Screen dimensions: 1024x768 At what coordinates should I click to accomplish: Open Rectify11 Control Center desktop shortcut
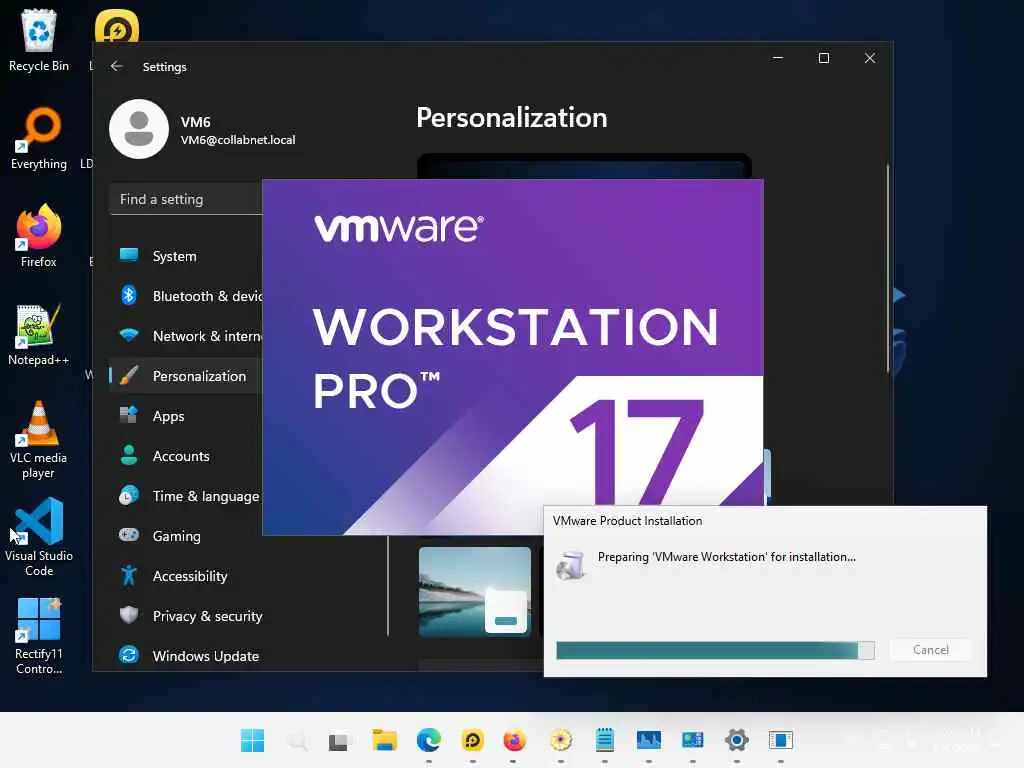point(39,635)
